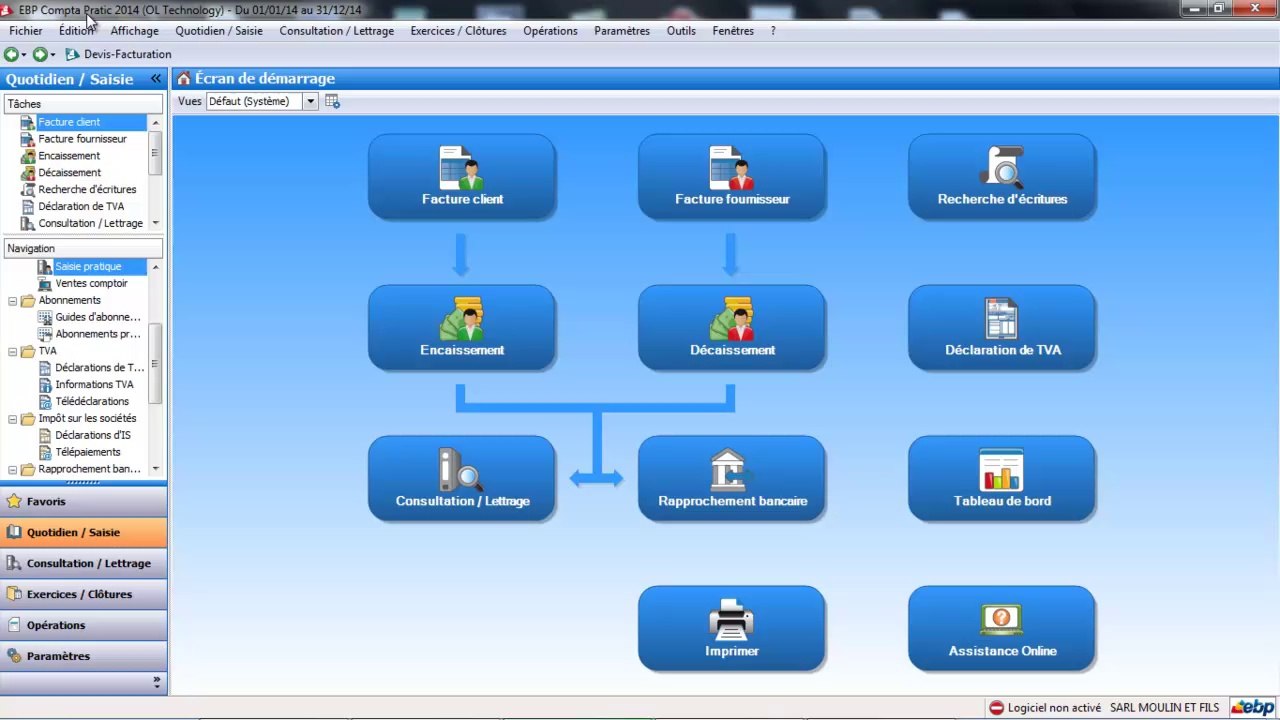
Task: Open the Paramètres menu
Action: 622,31
